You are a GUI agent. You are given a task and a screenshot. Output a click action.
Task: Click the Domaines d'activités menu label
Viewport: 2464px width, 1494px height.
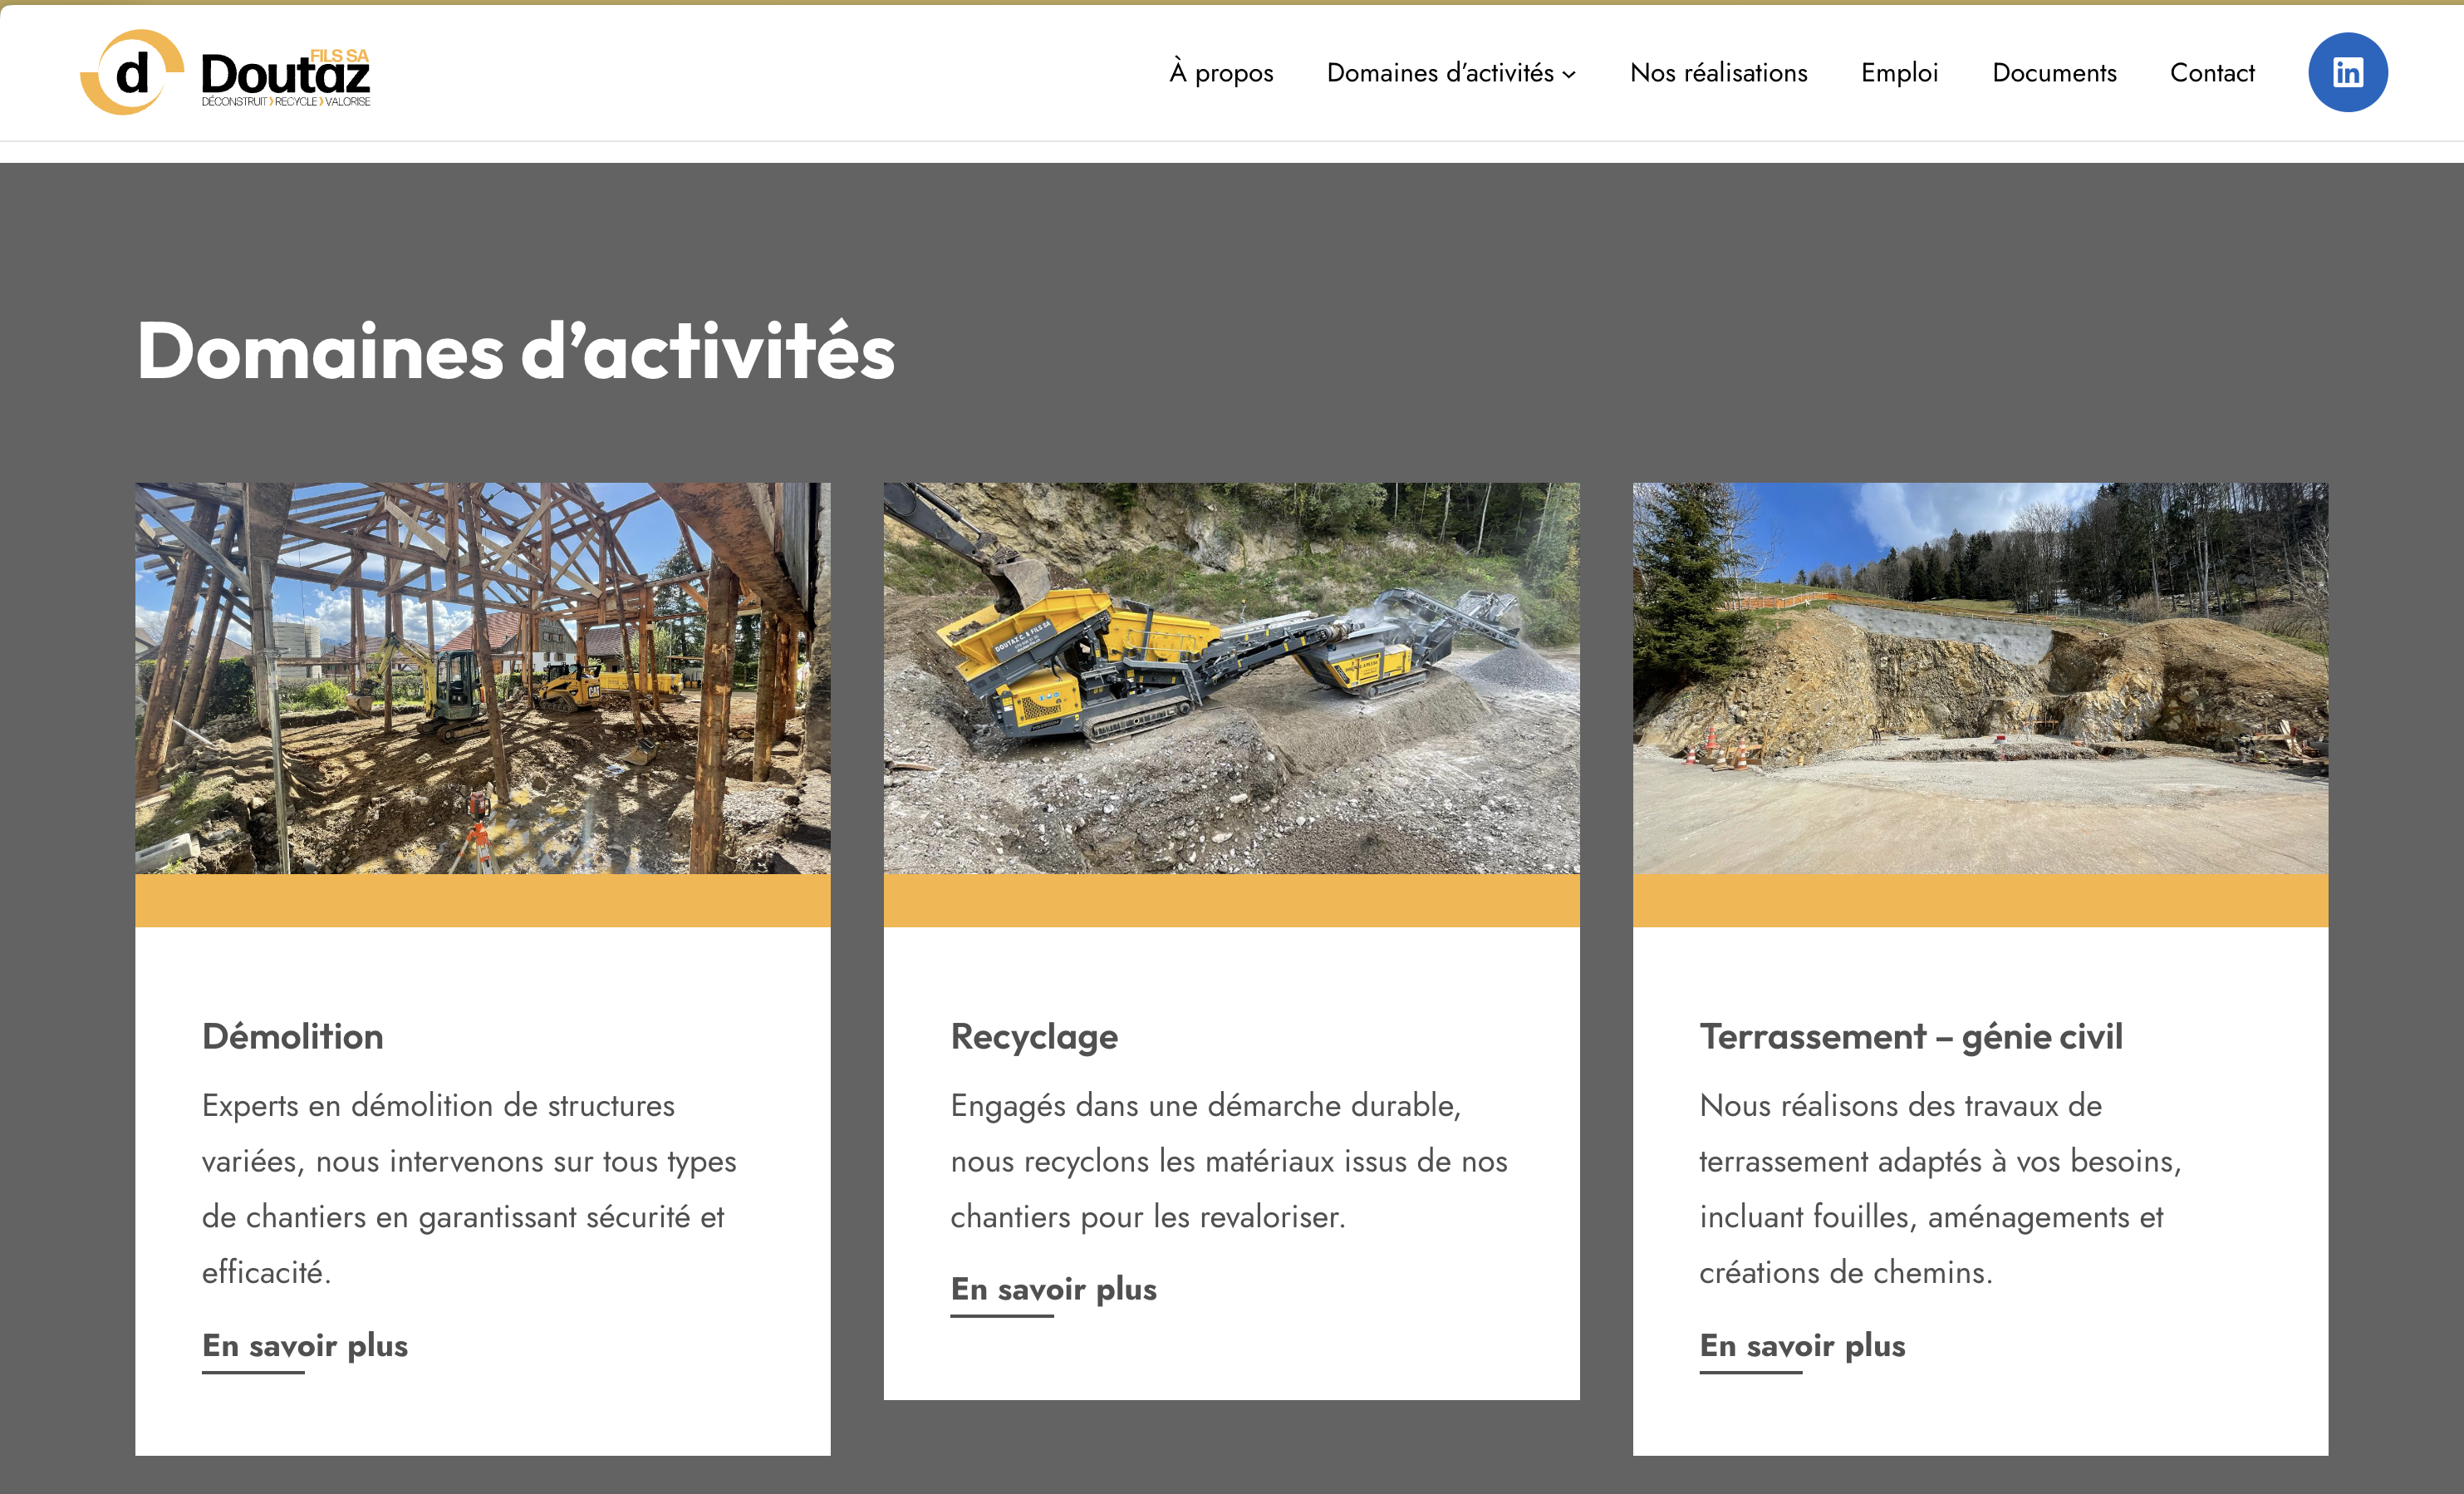pos(1439,73)
